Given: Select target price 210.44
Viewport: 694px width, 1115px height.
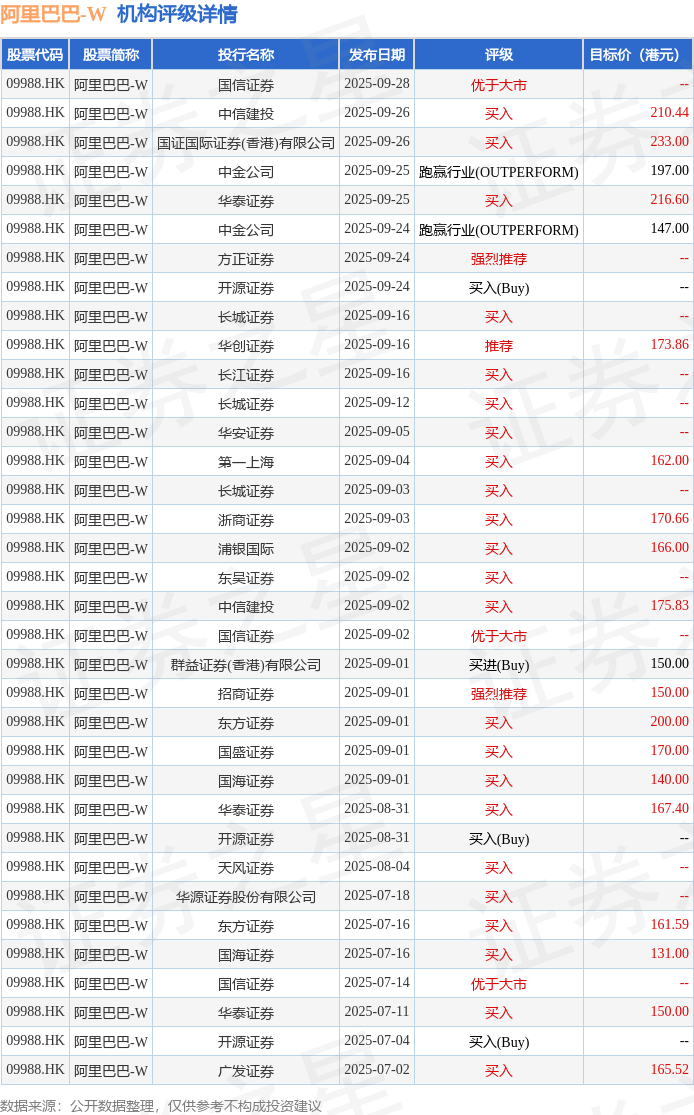Looking at the screenshot, I should click(669, 112).
